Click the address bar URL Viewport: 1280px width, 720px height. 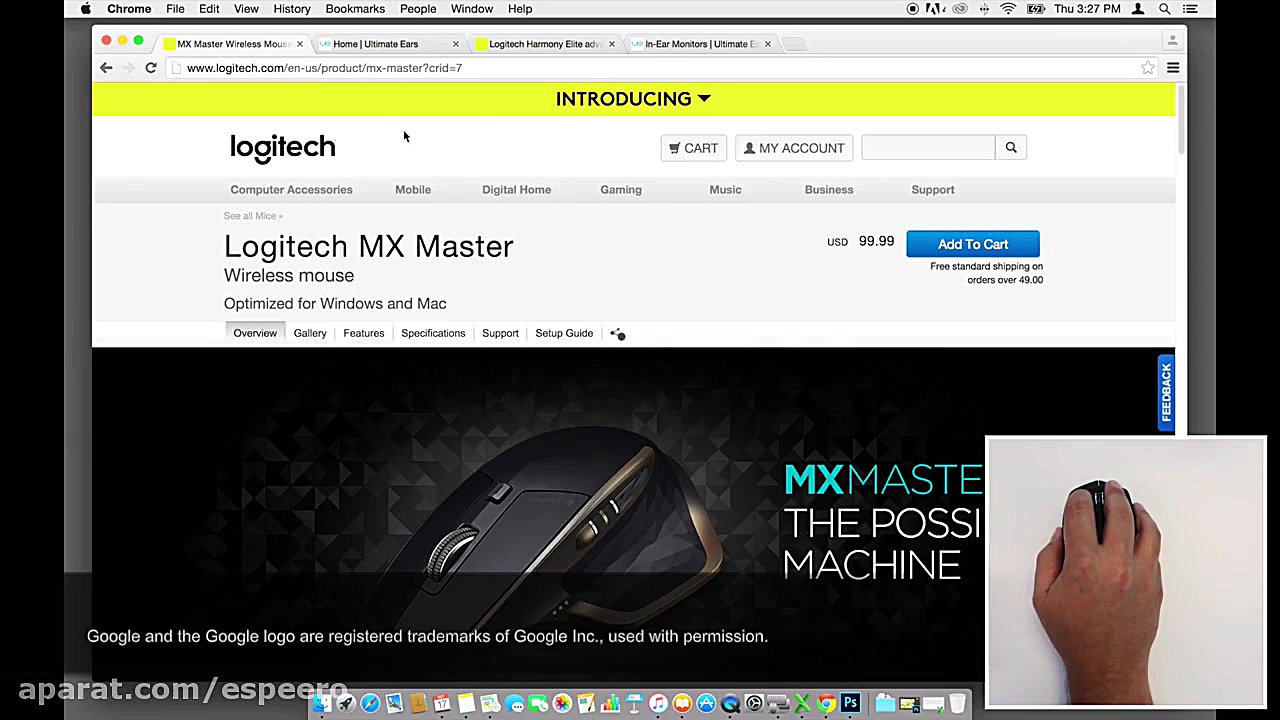click(324, 68)
